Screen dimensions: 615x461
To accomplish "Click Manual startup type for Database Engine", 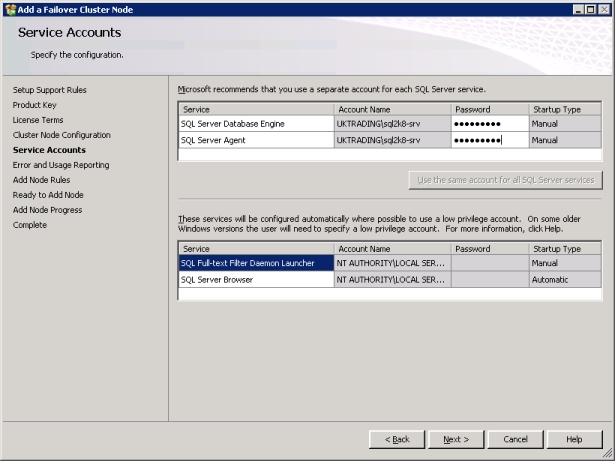I will pos(565,124).
